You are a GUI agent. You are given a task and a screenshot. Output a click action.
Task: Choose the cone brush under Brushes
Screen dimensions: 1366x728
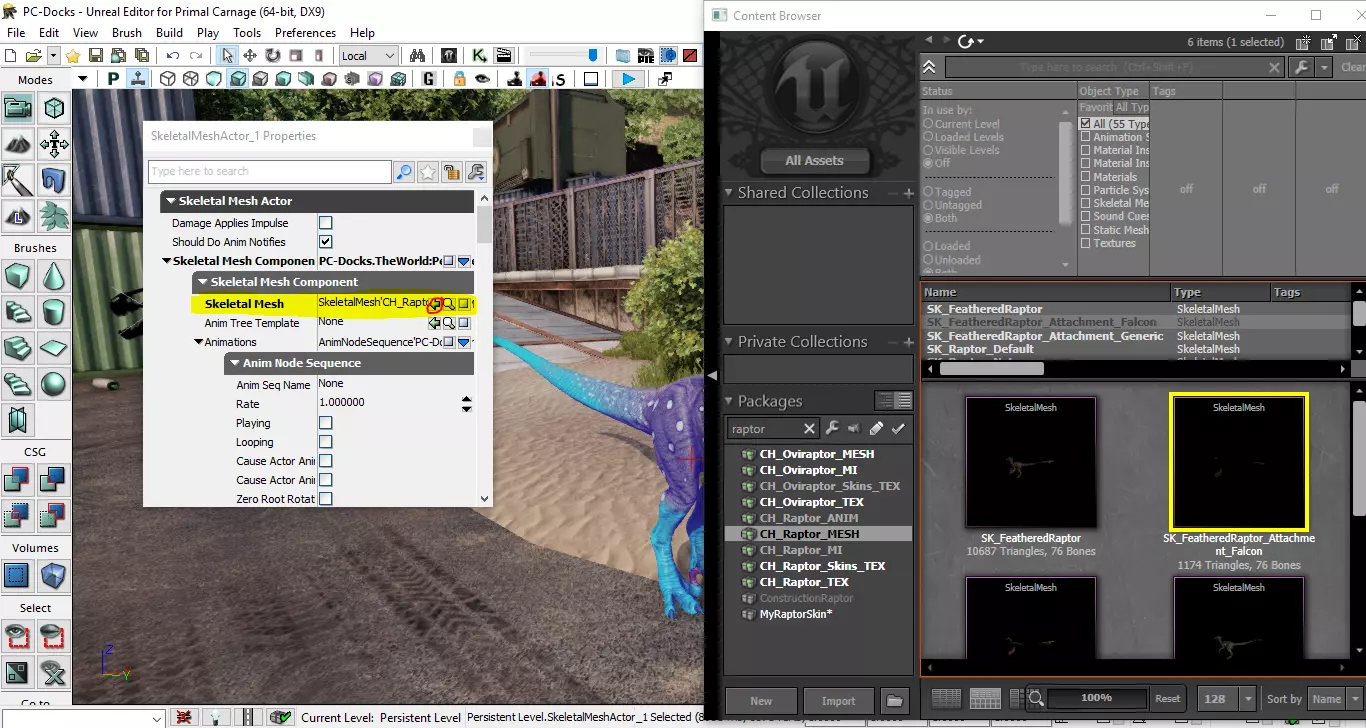coord(54,276)
